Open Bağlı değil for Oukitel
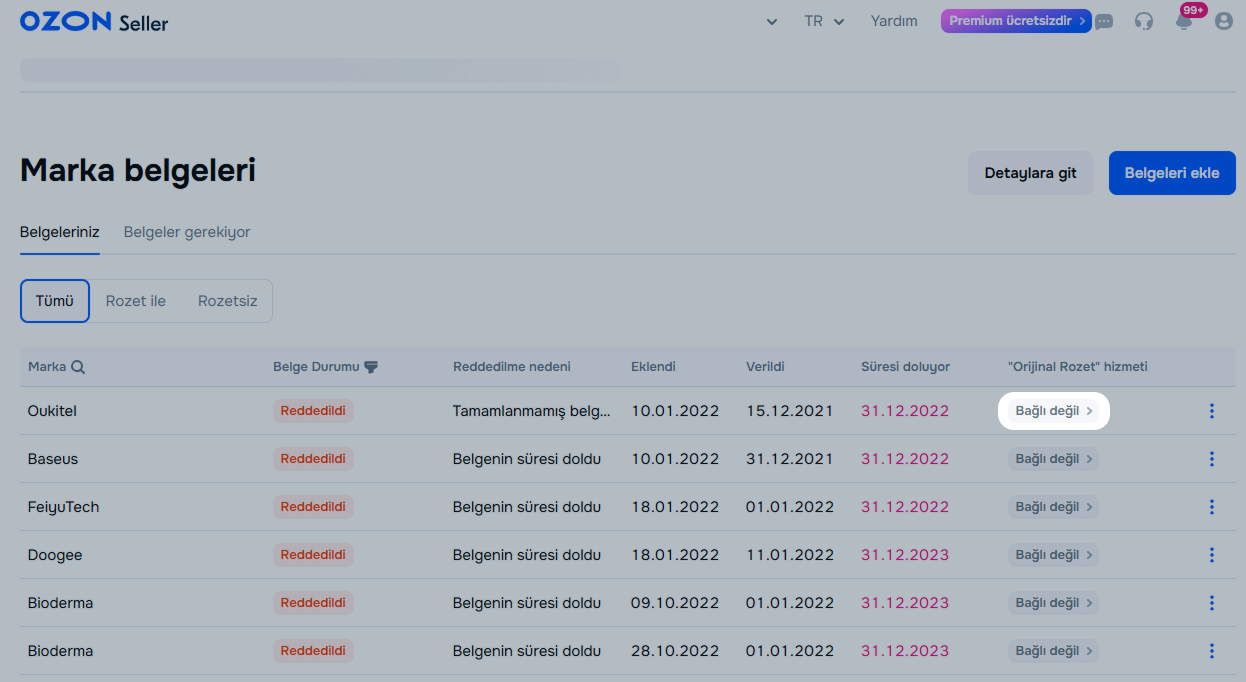The height and width of the screenshot is (682, 1246). tap(1053, 411)
